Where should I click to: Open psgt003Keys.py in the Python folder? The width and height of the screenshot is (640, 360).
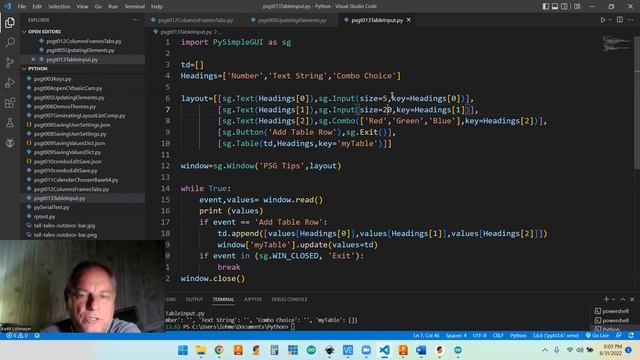(x=52, y=79)
